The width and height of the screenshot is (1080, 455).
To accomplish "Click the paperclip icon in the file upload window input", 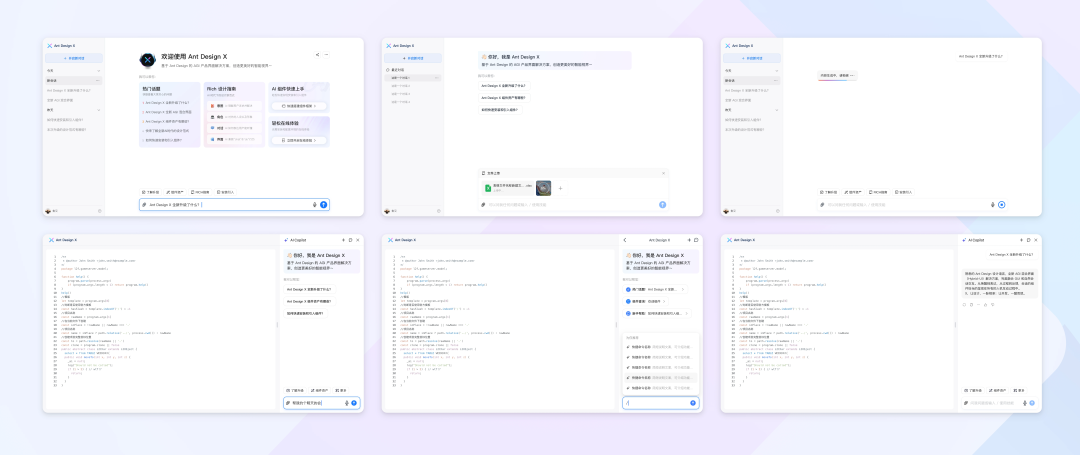I will coord(483,204).
